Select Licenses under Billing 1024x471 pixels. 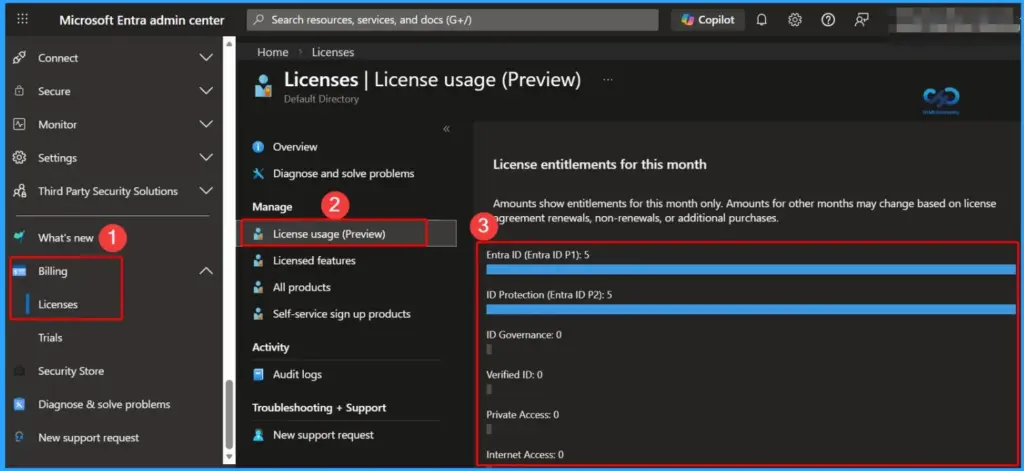click(x=57, y=304)
